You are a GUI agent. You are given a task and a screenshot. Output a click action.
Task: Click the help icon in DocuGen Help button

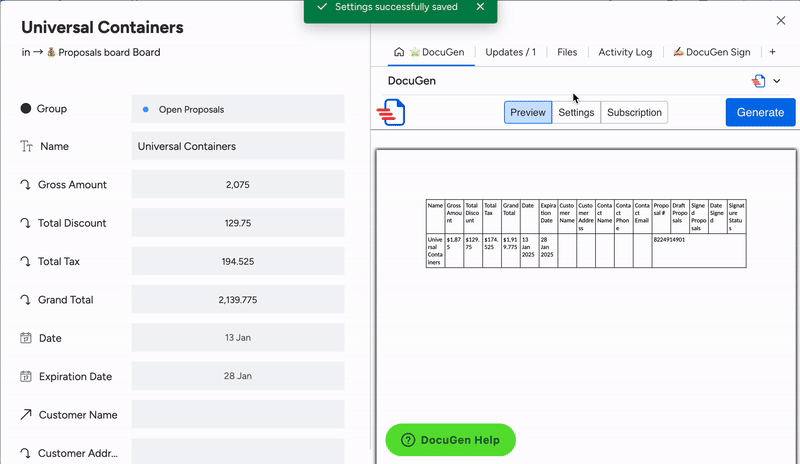pos(408,440)
